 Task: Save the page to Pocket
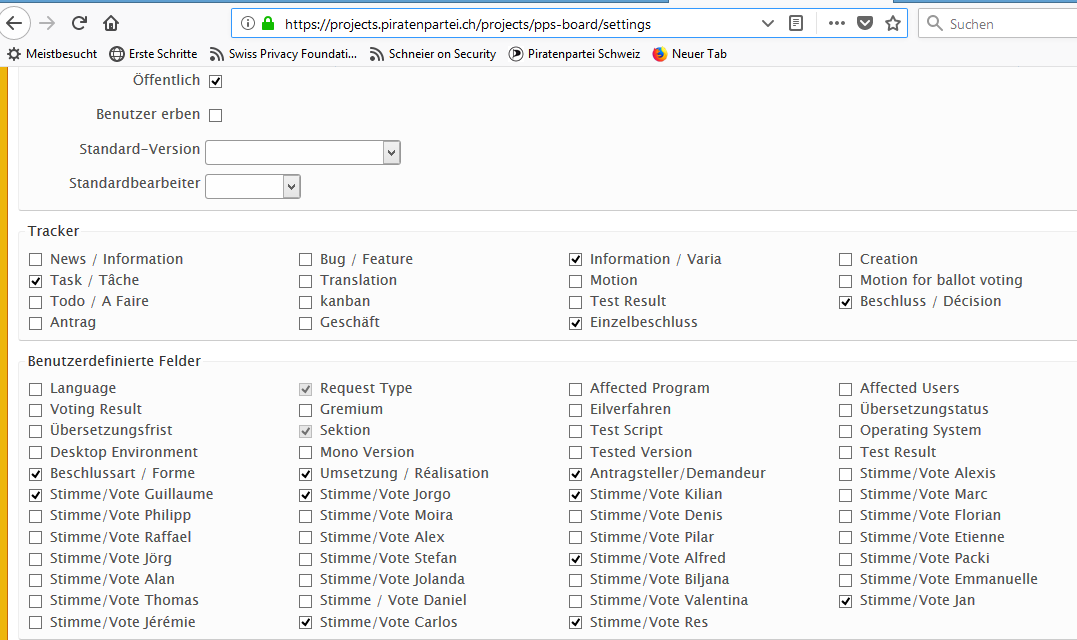[x=865, y=23]
